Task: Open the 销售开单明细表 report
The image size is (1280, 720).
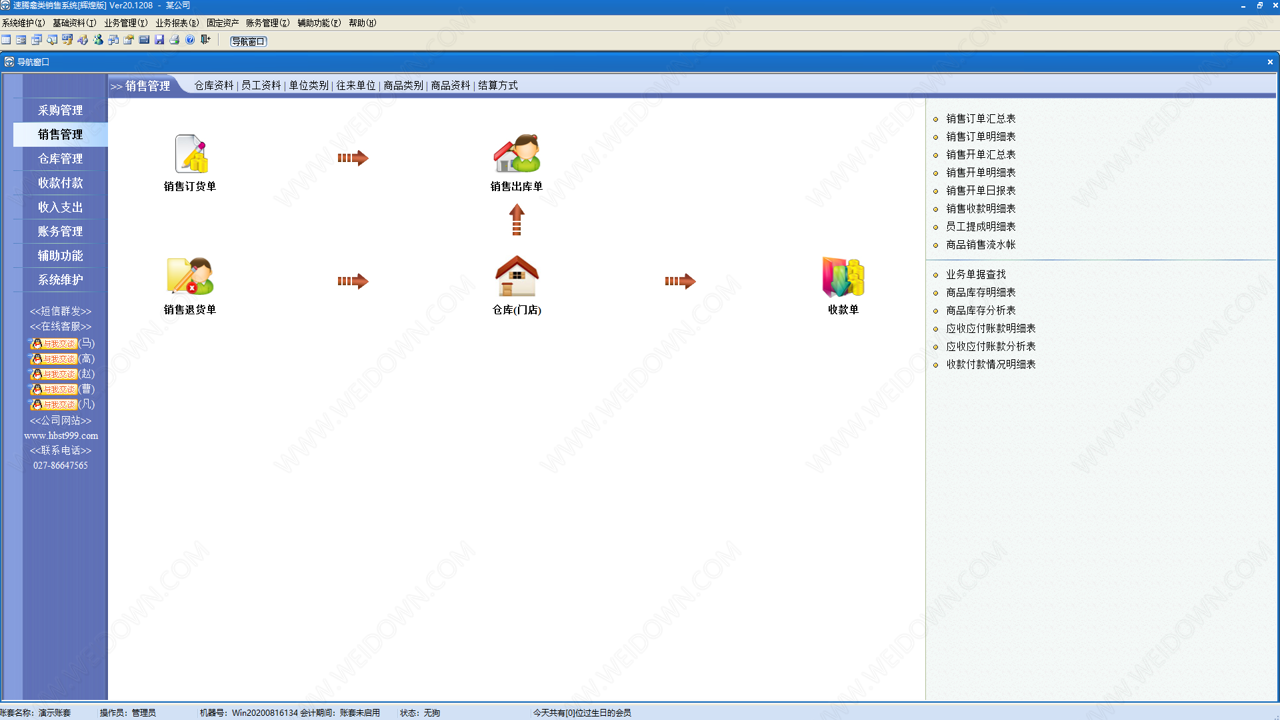Action: click(981, 173)
